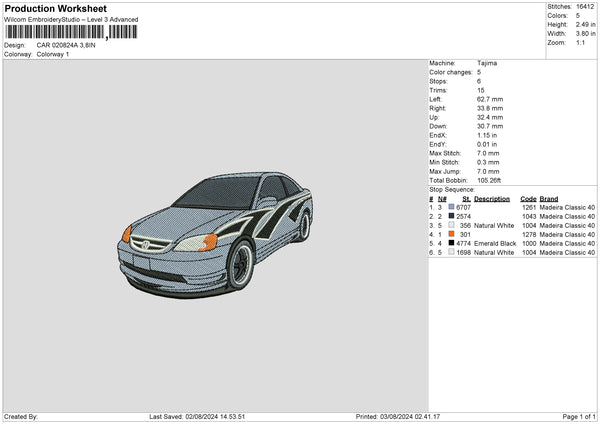Click the embroidered car design preview
The height and width of the screenshot is (424, 600).
[x=215, y=235]
